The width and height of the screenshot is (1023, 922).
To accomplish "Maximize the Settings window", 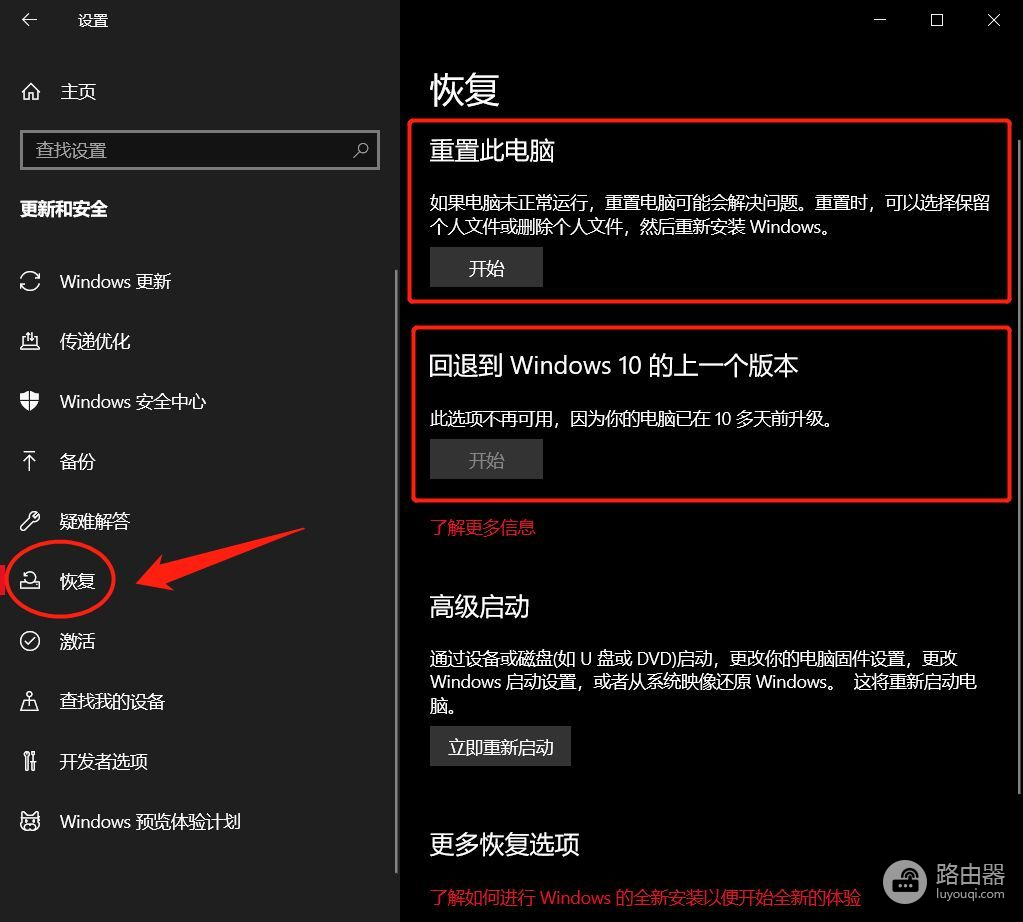I will 937,20.
